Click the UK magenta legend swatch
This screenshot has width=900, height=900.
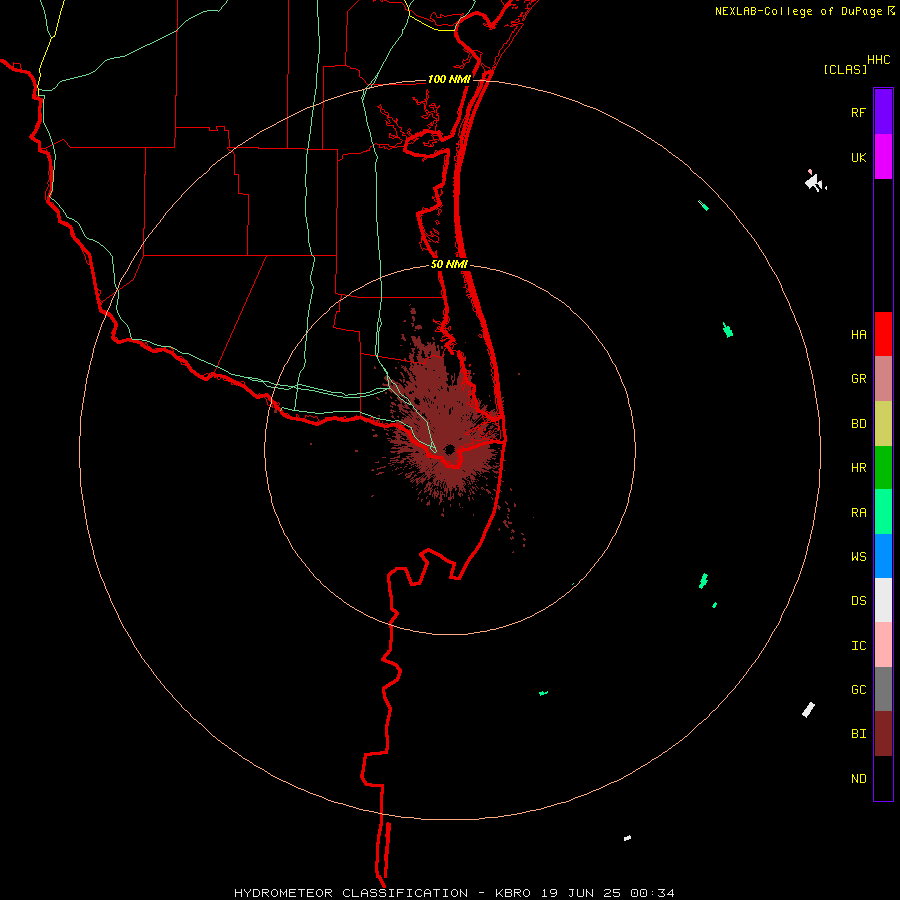883,157
